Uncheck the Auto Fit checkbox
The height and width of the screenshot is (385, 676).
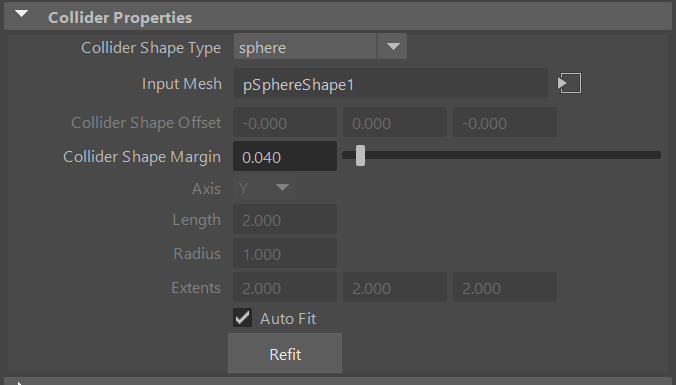pyautogui.click(x=242, y=318)
